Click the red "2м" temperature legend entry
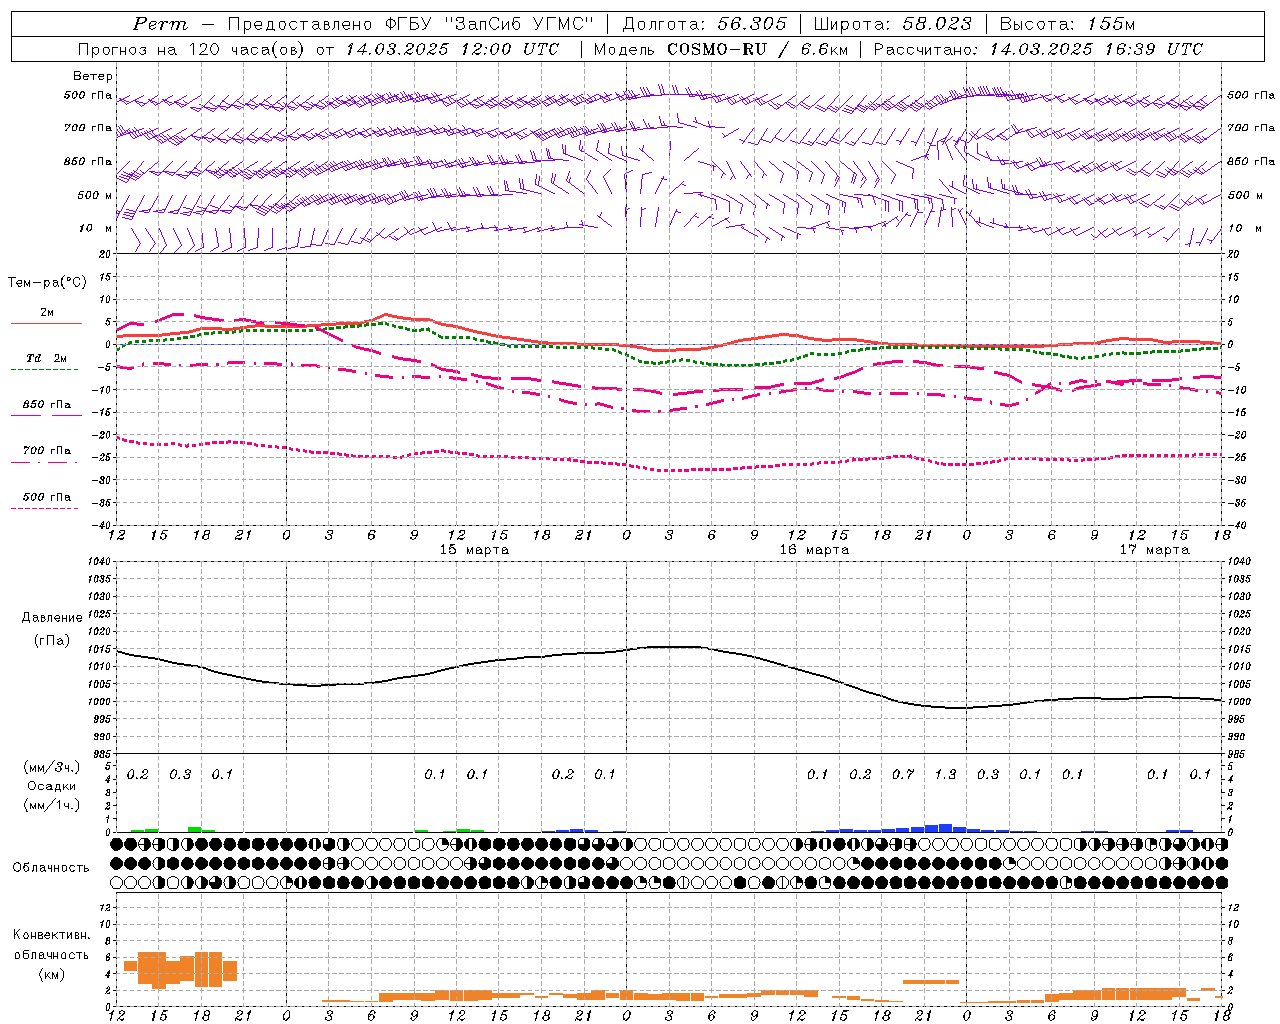Screen dimensions: 1280x1024 tap(47, 313)
